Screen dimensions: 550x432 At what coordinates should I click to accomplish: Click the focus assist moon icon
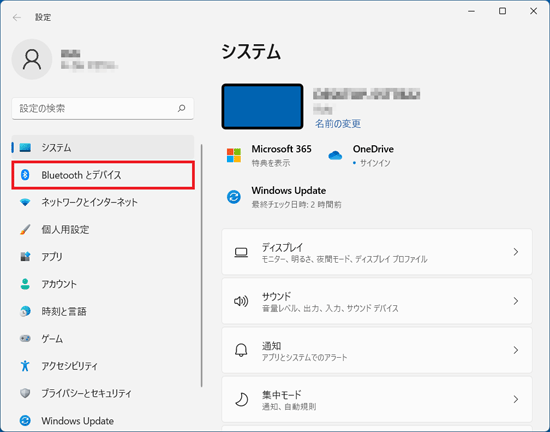coord(241,399)
